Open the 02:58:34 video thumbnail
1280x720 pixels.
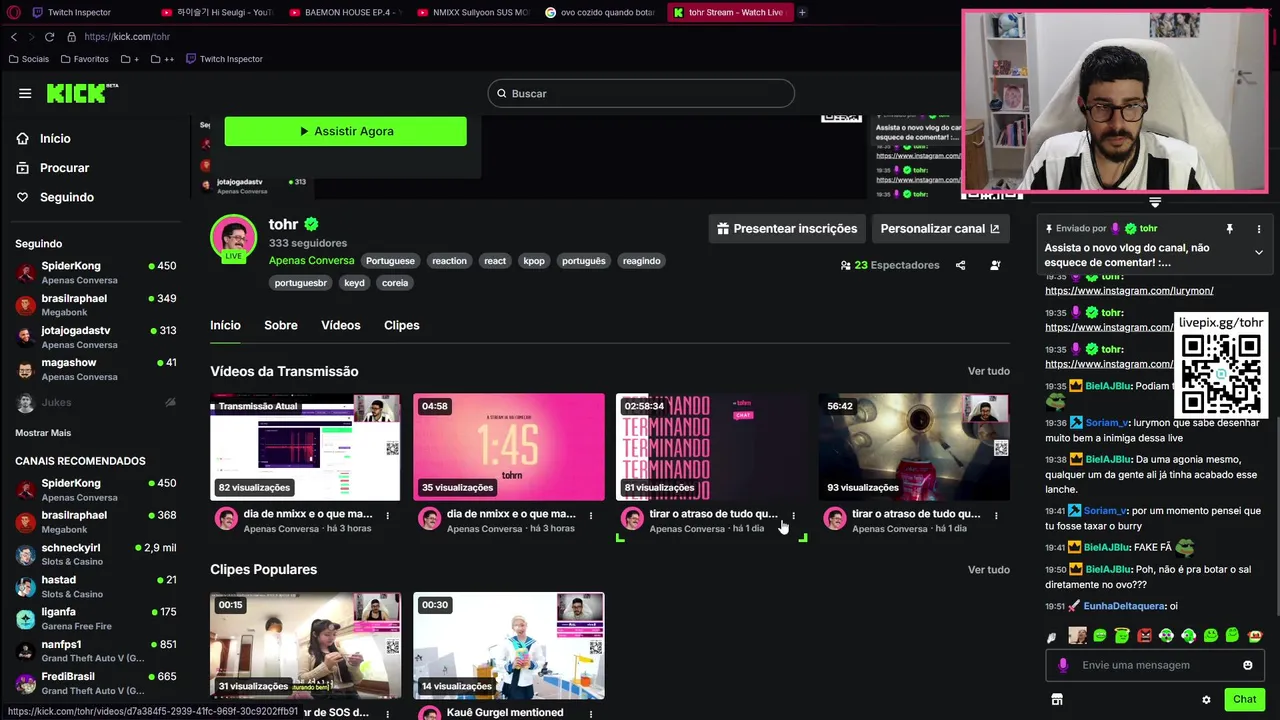[712, 447]
